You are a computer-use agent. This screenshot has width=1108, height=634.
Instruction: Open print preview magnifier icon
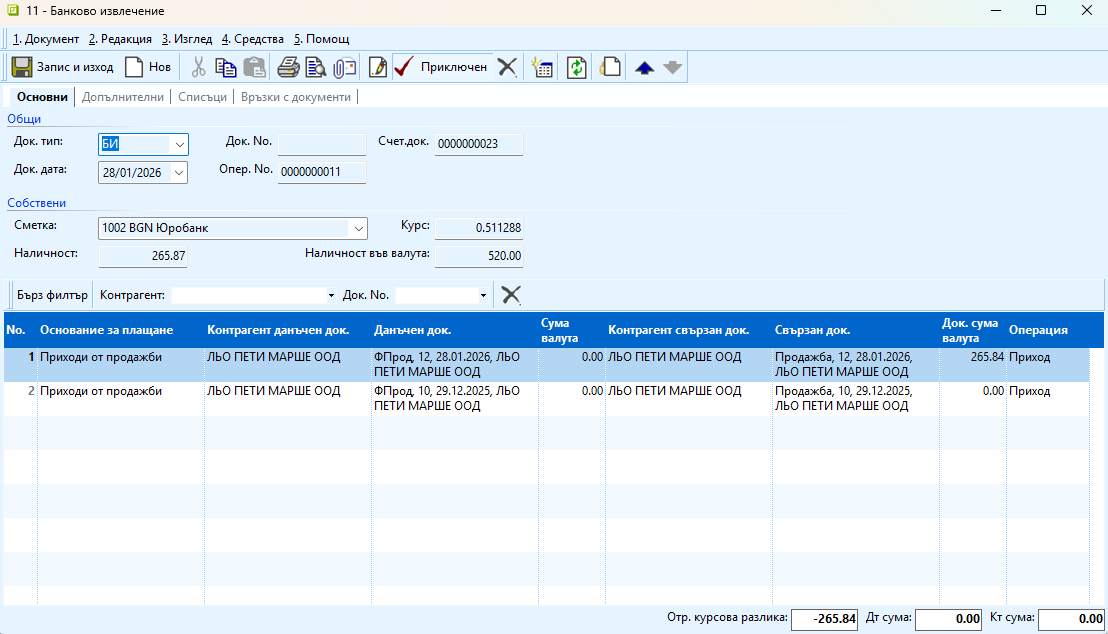316,67
